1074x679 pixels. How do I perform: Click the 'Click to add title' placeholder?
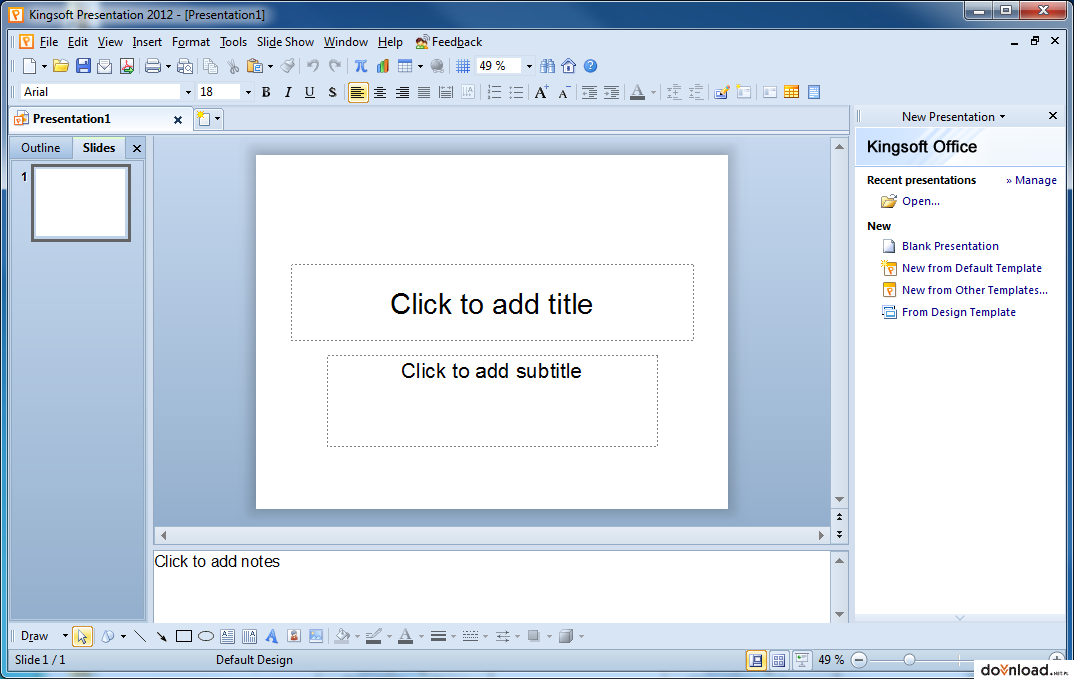(x=492, y=303)
